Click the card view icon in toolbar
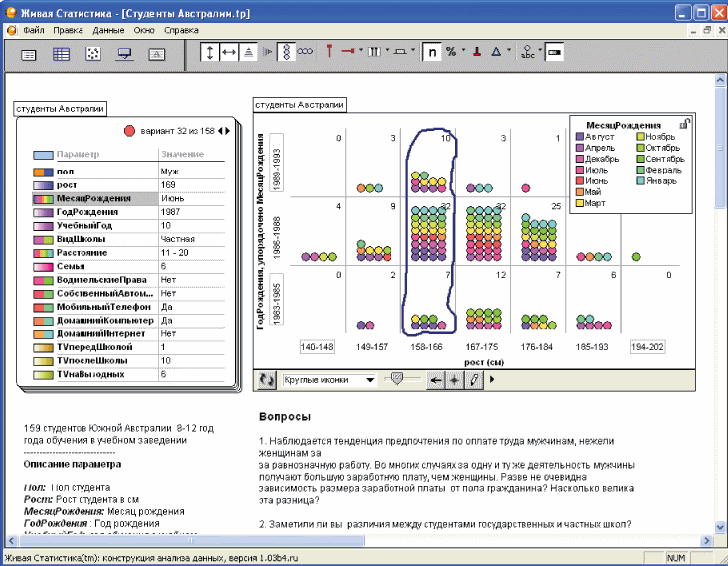 (31, 54)
